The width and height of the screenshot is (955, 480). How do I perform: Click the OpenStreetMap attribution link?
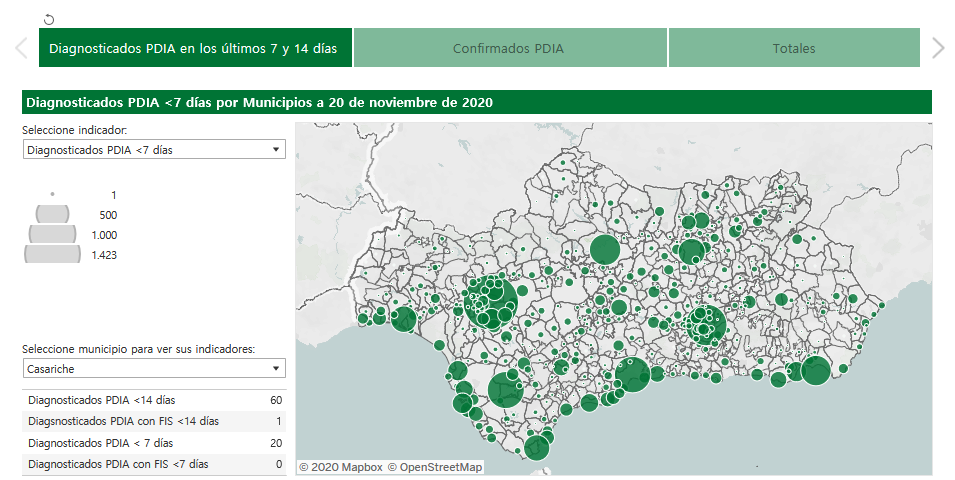click(435, 467)
